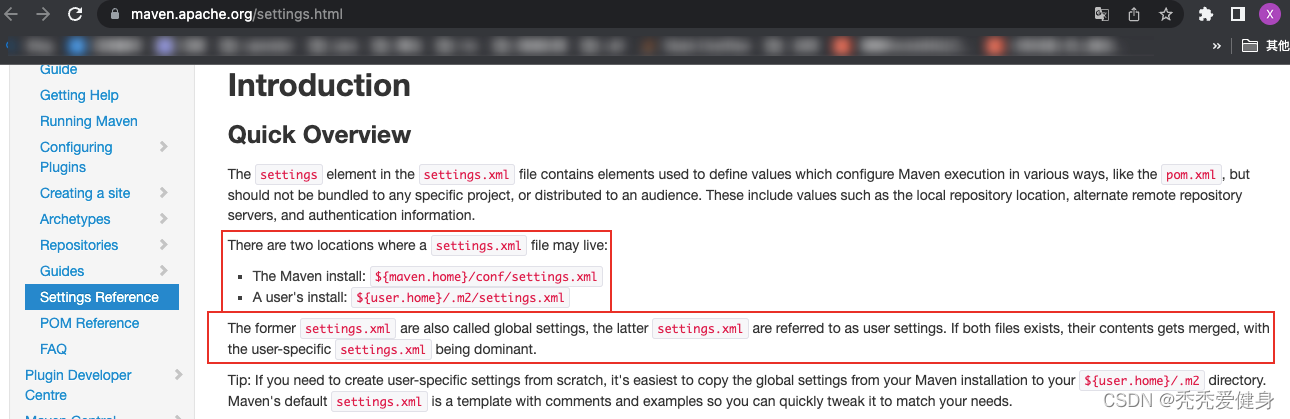Open the Getting Help sidebar link

79,95
